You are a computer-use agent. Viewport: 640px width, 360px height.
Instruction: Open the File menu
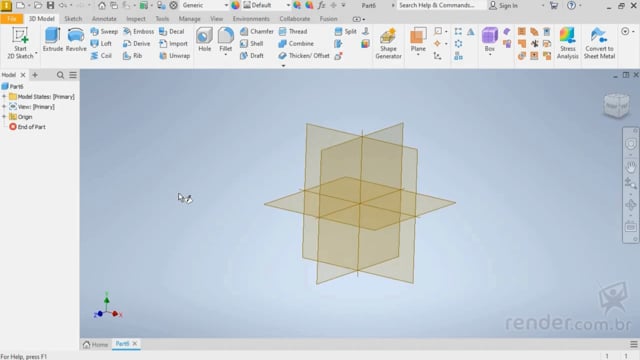point(11,19)
